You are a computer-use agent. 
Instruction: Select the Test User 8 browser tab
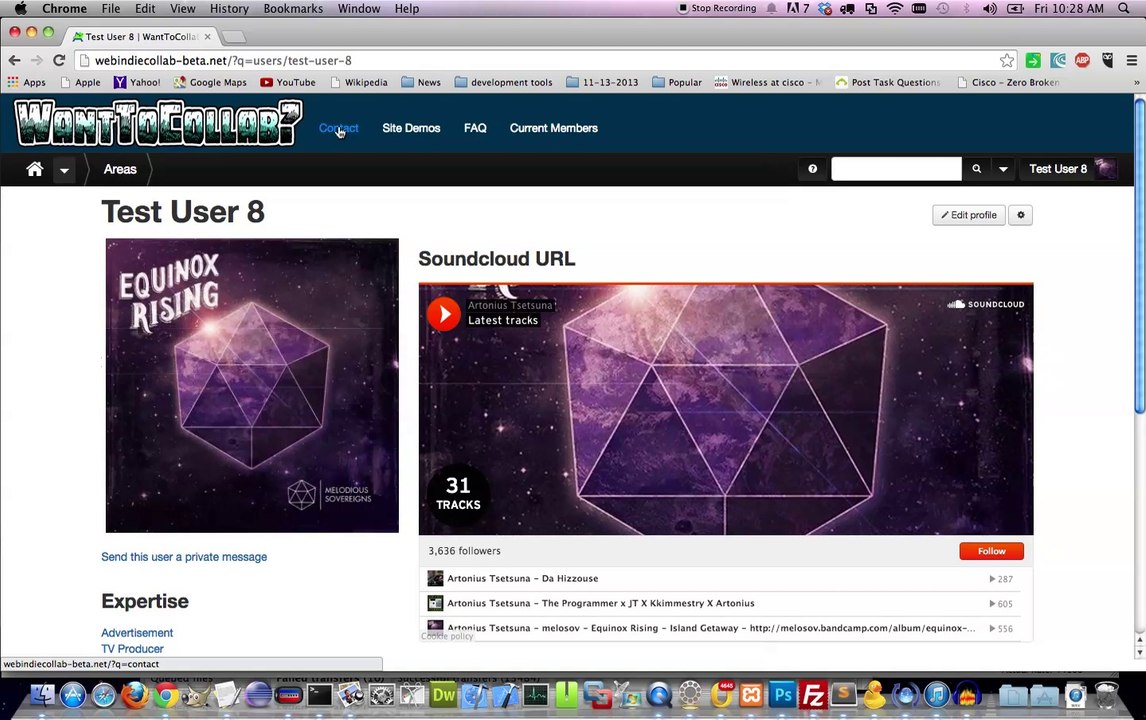coord(141,37)
